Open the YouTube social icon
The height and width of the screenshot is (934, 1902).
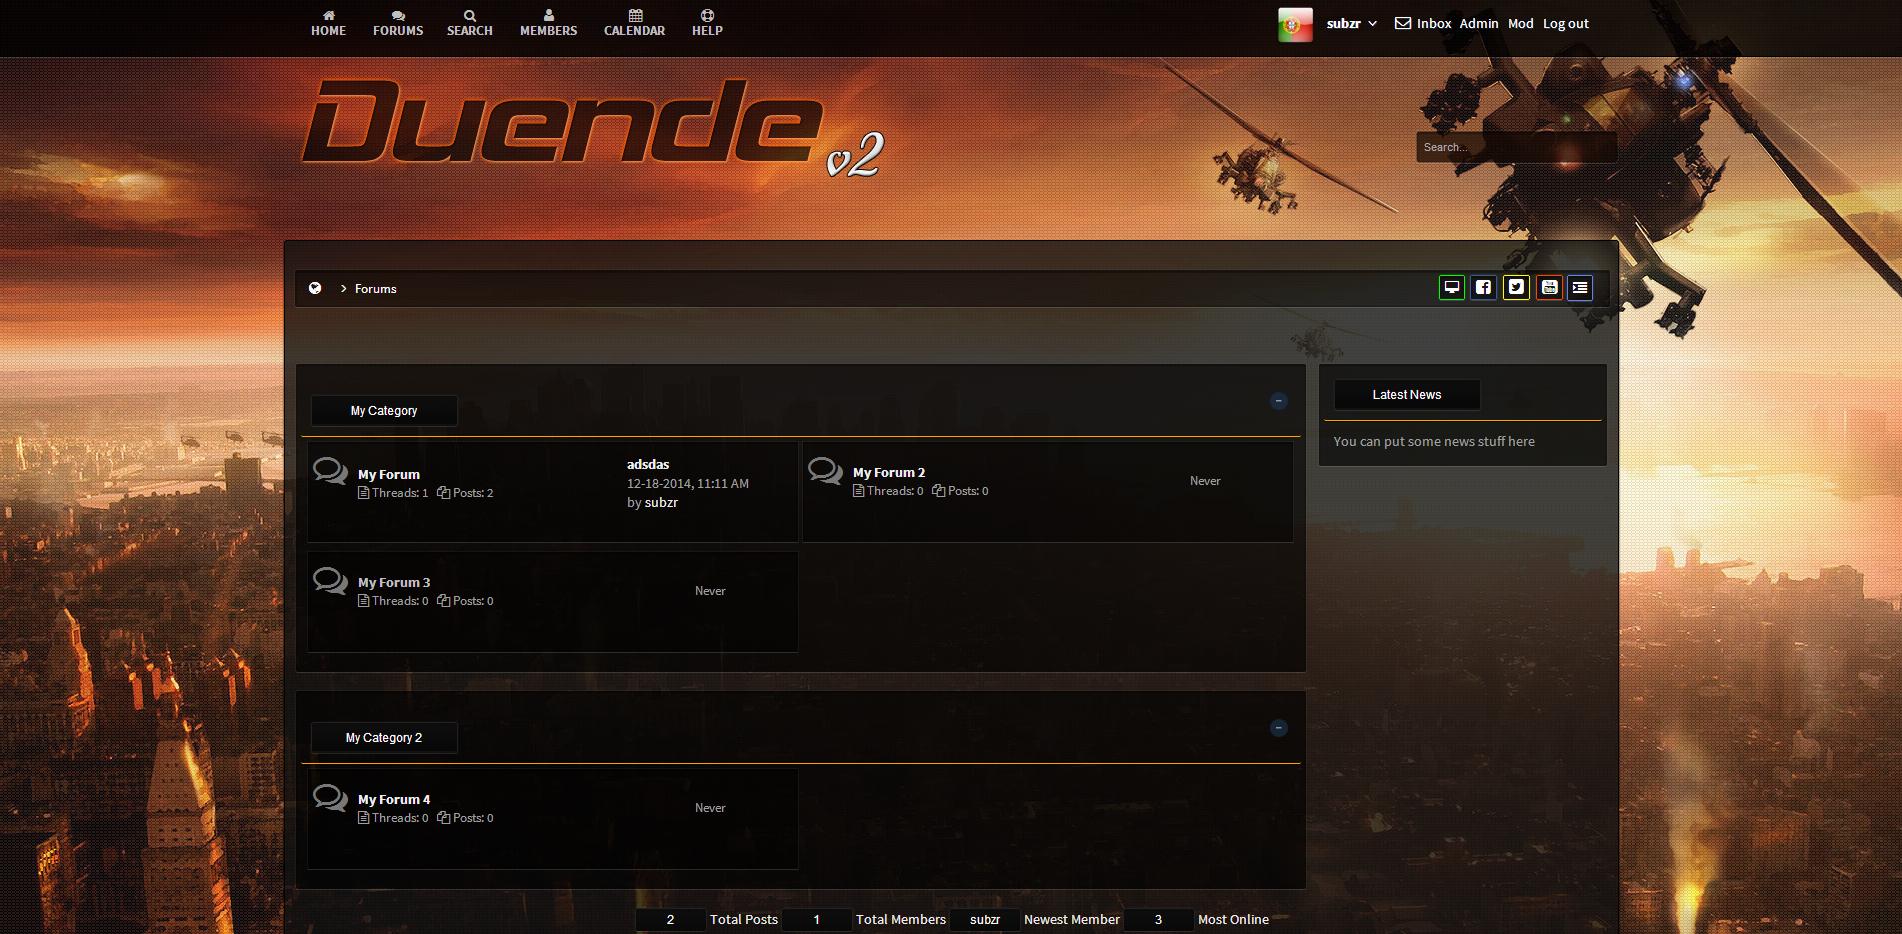[1549, 288]
